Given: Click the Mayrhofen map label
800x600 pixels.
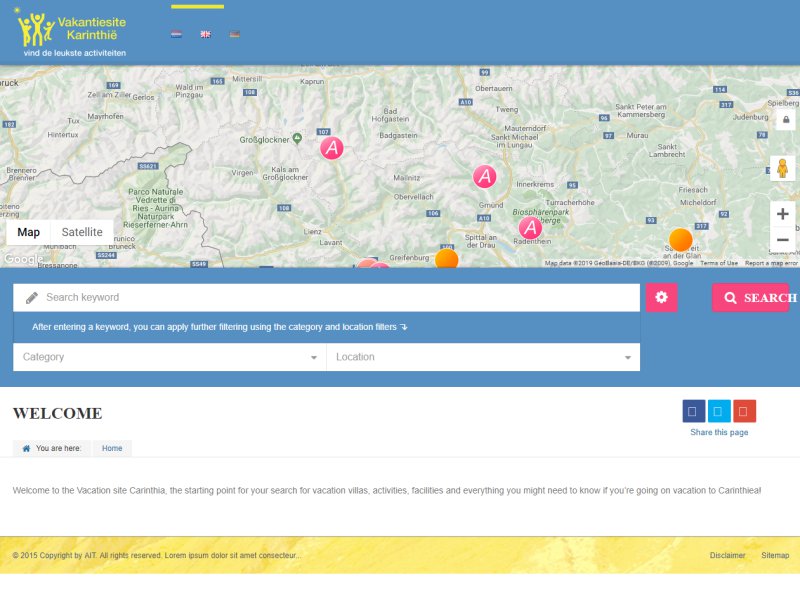Looking at the screenshot, I should [105, 116].
